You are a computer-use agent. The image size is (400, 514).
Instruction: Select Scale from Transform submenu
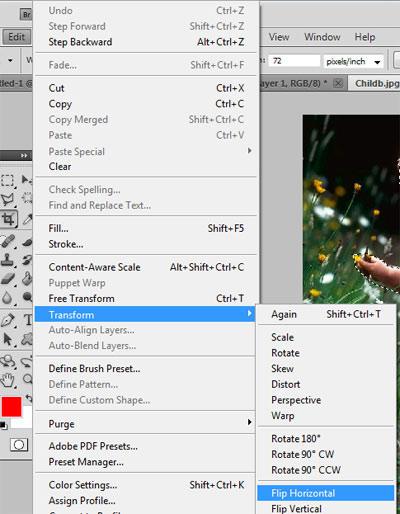pos(282,337)
